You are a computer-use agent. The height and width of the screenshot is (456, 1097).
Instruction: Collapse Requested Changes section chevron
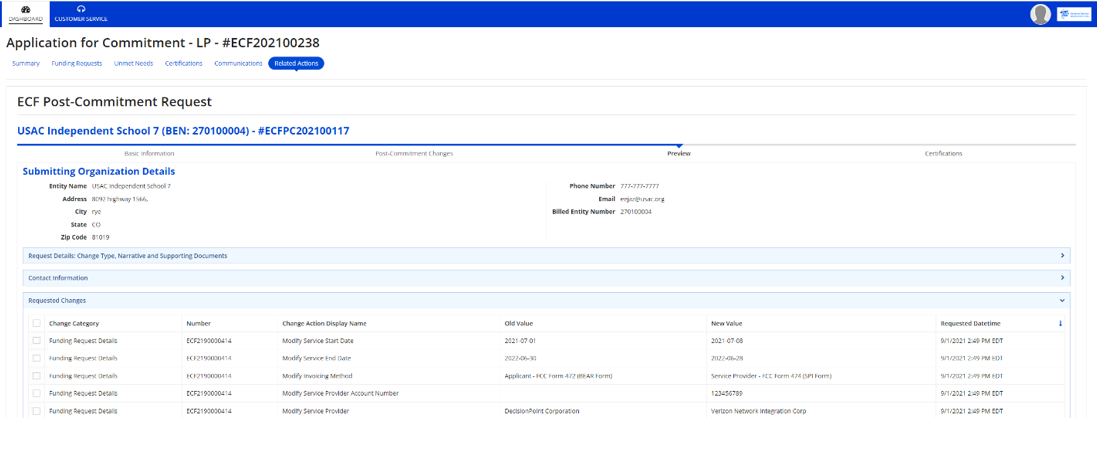(1062, 300)
